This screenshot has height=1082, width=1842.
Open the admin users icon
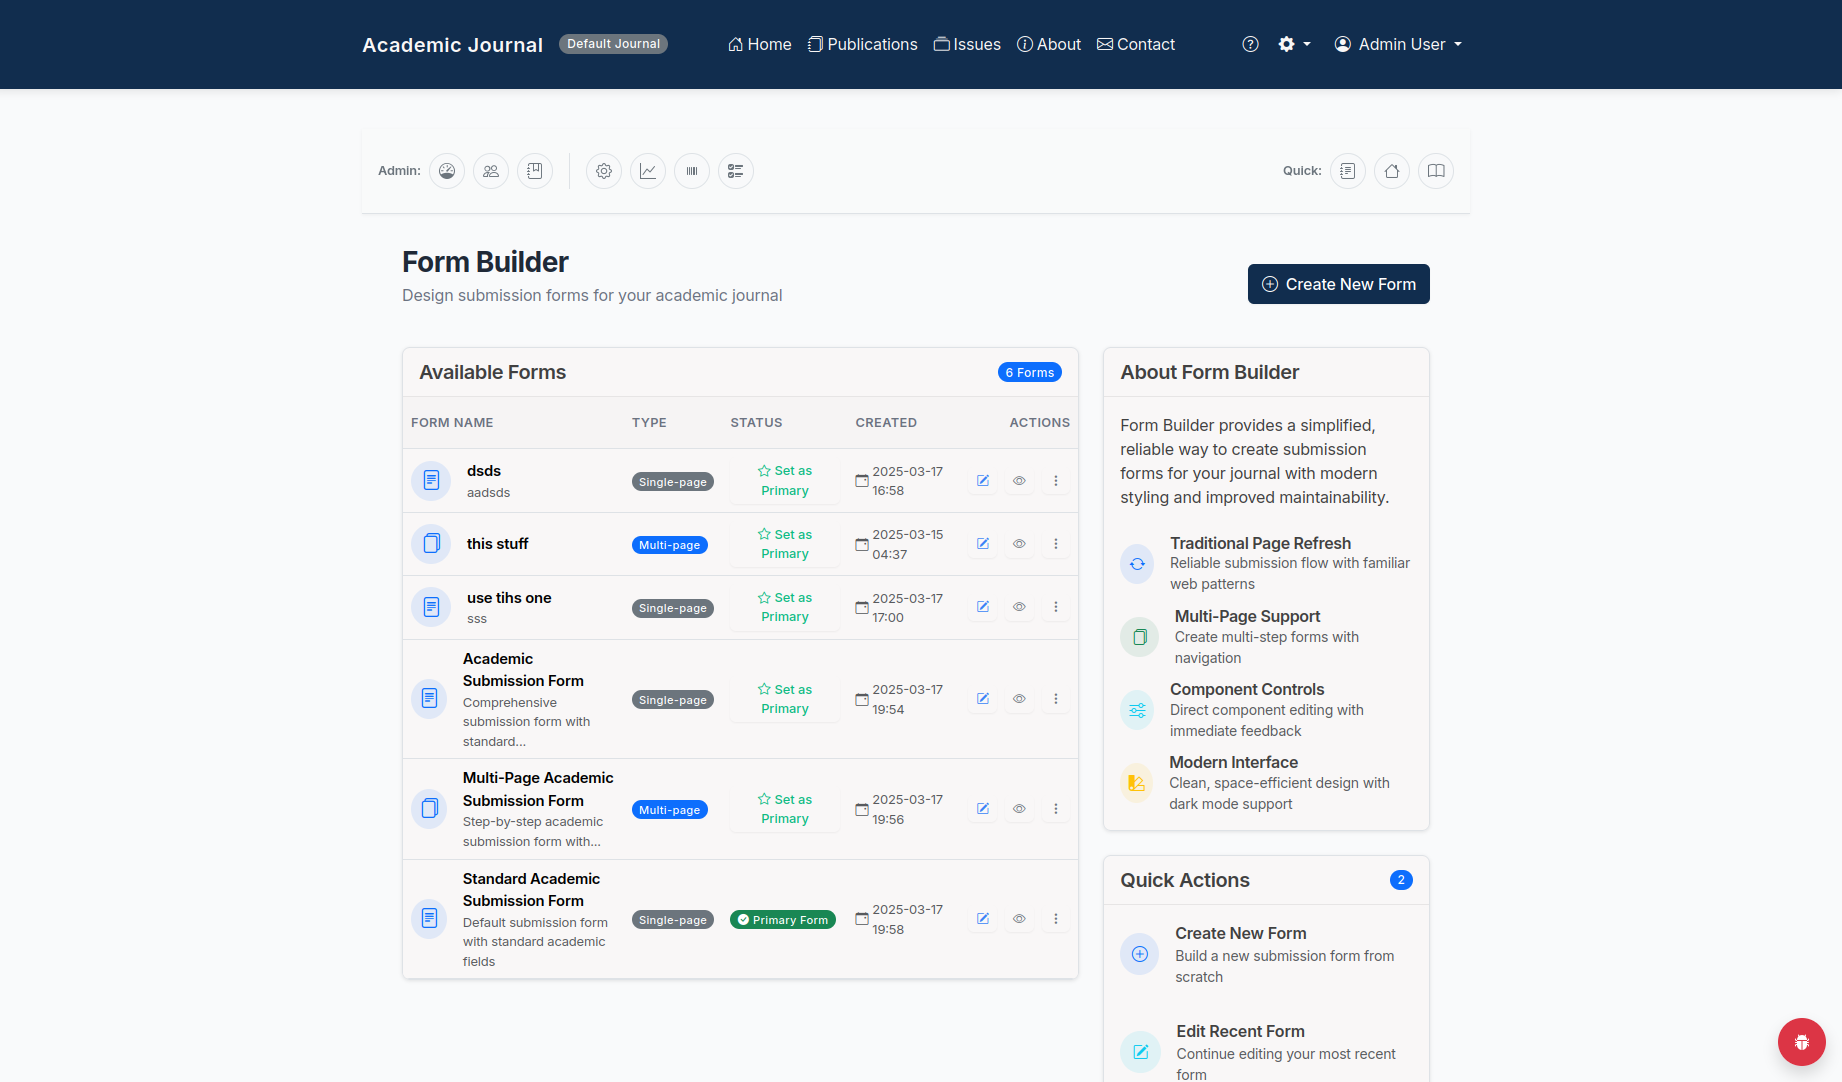pos(491,171)
